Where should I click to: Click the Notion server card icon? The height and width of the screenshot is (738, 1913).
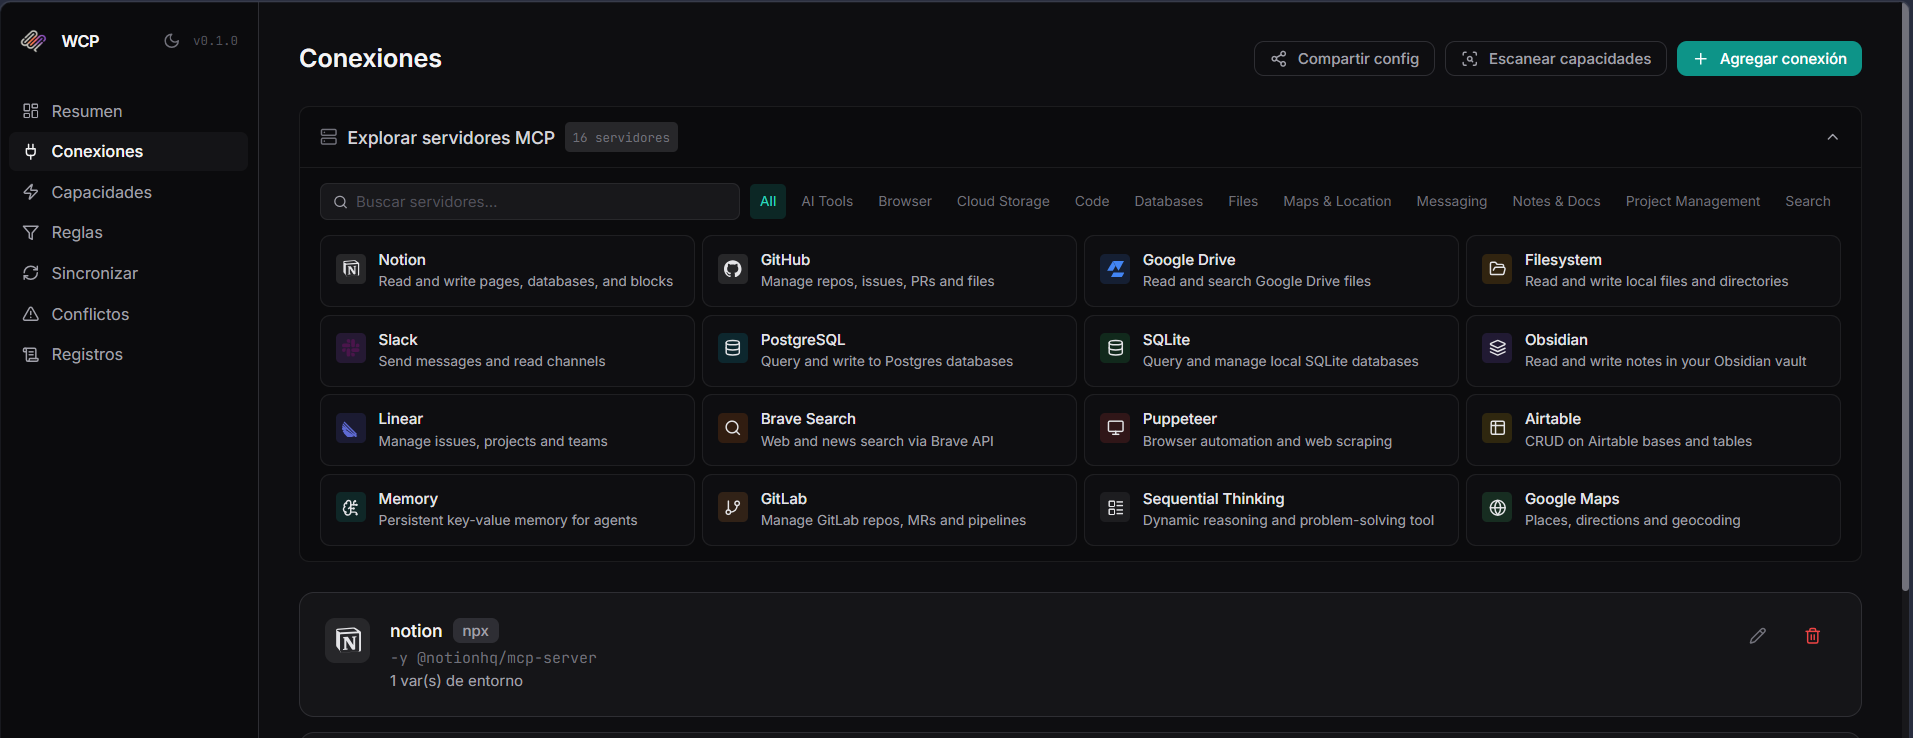351,269
